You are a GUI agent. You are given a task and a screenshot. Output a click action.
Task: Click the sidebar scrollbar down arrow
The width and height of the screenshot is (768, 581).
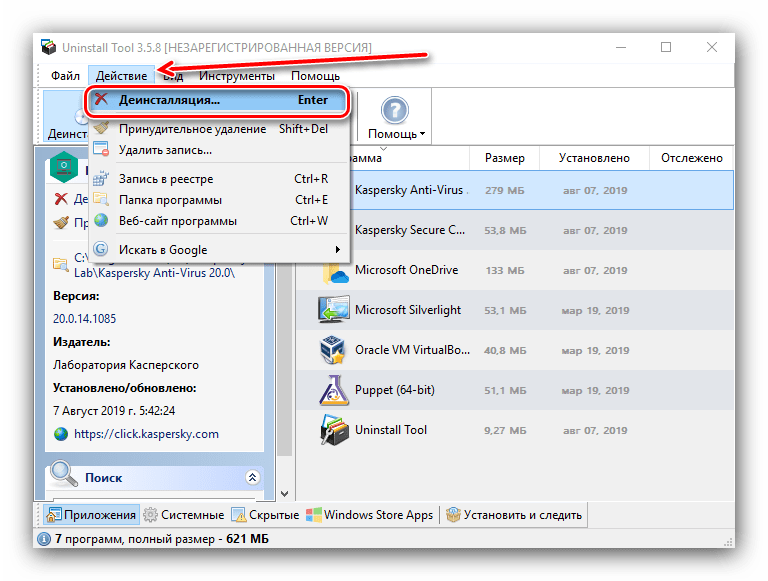click(285, 493)
